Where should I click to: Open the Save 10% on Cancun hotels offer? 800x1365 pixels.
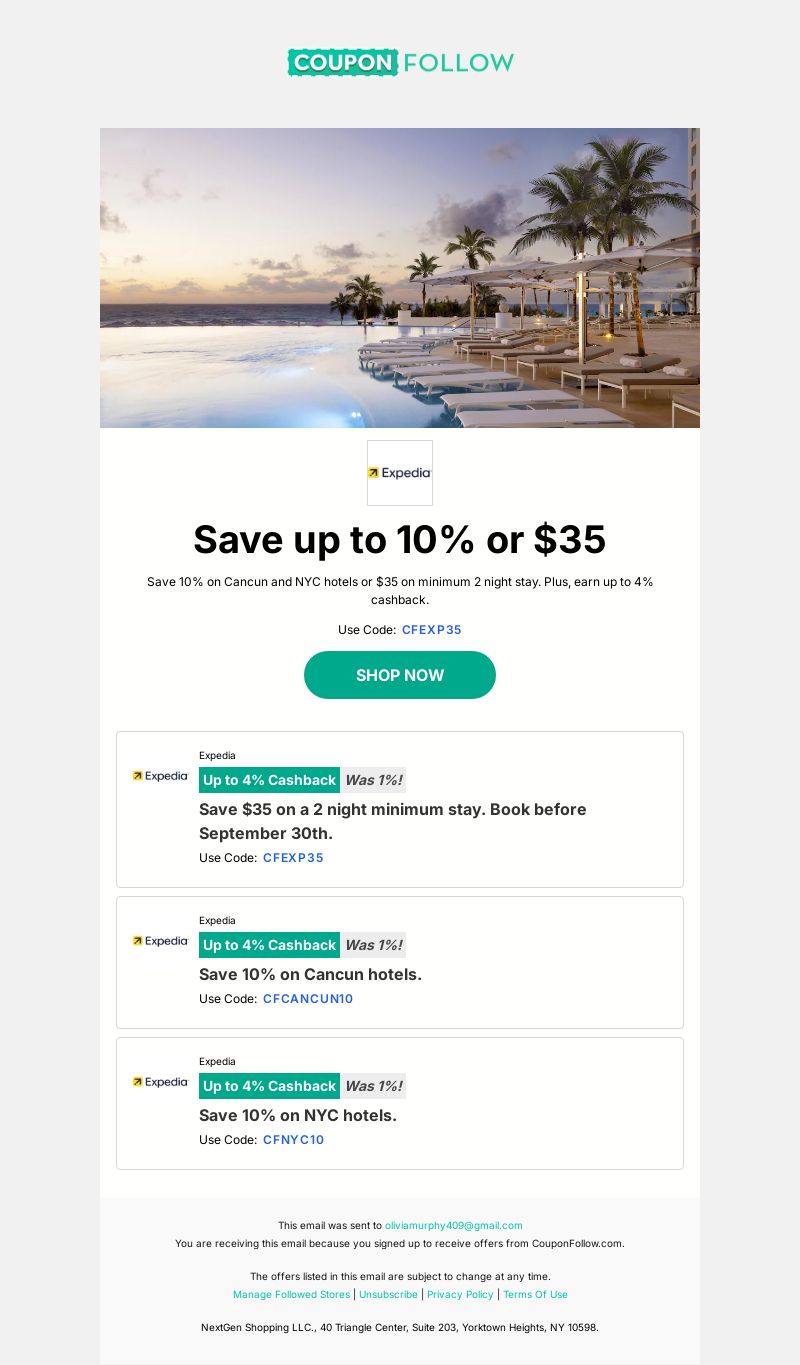click(x=310, y=974)
